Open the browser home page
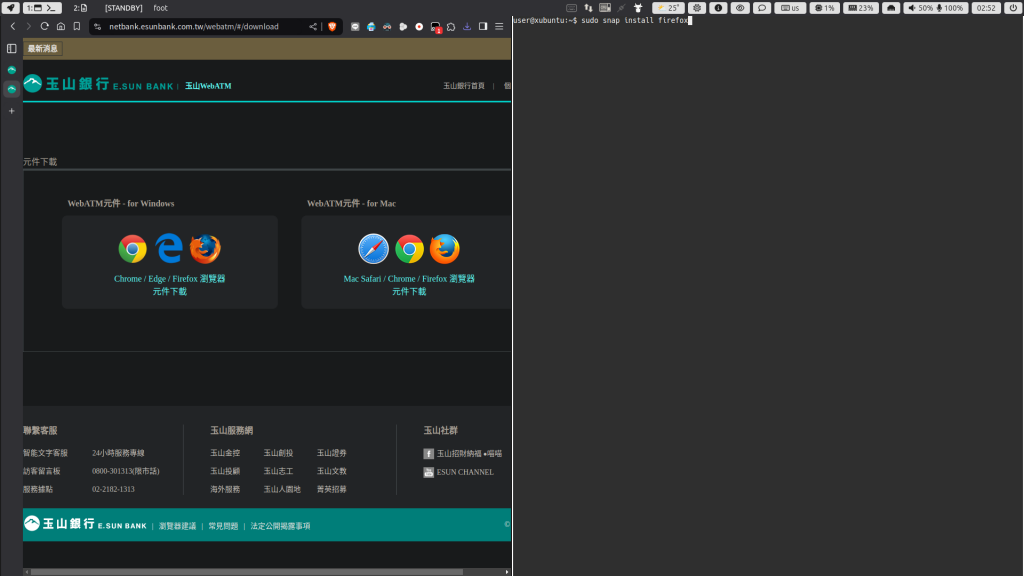Screen dimensions: 1024x576 tap(61, 27)
